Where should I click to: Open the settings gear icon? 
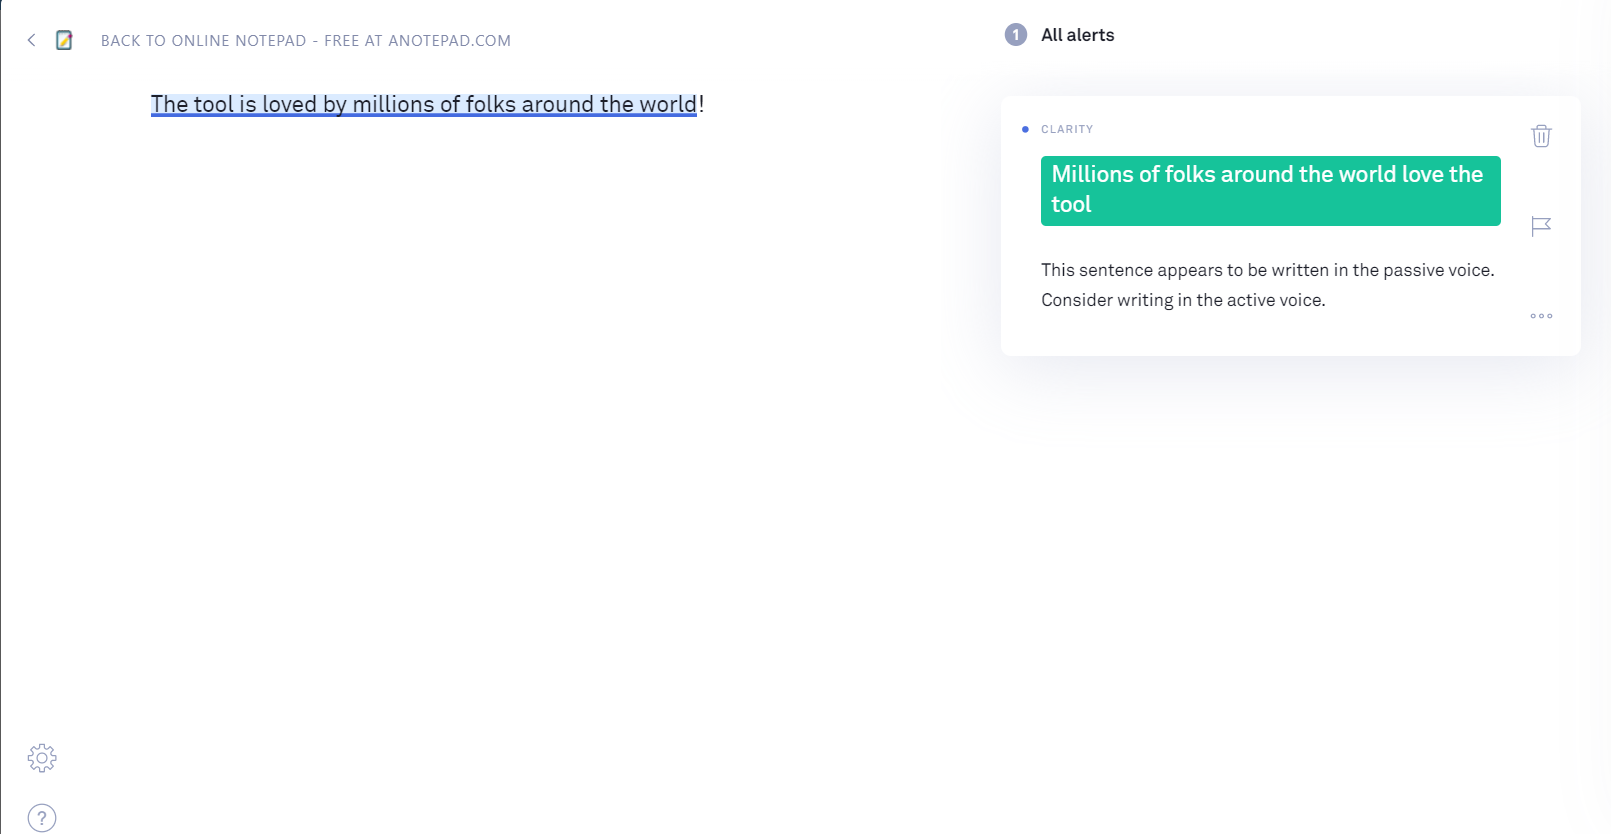coord(42,758)
